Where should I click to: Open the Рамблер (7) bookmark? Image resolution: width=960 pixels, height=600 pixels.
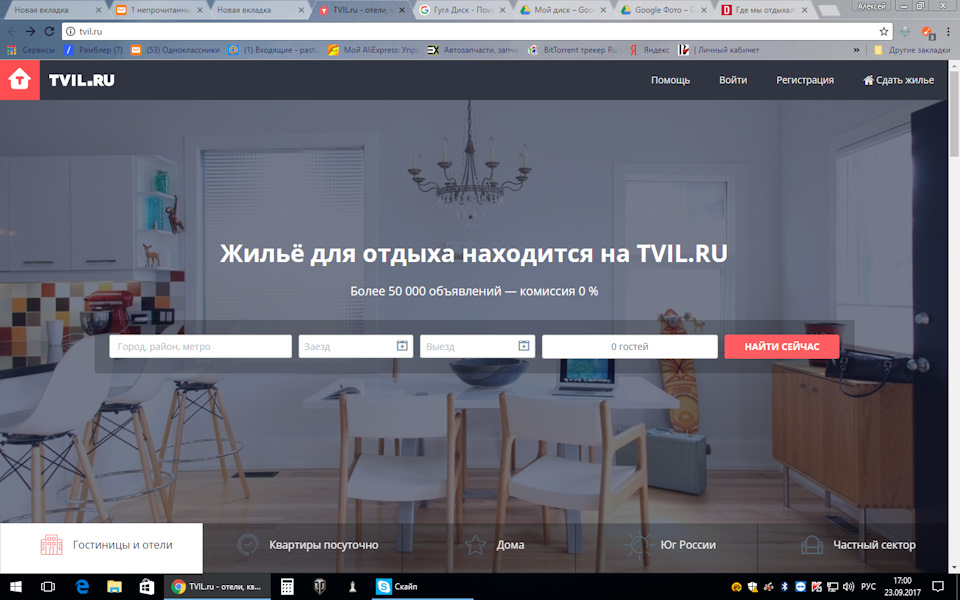coord(93,50)
